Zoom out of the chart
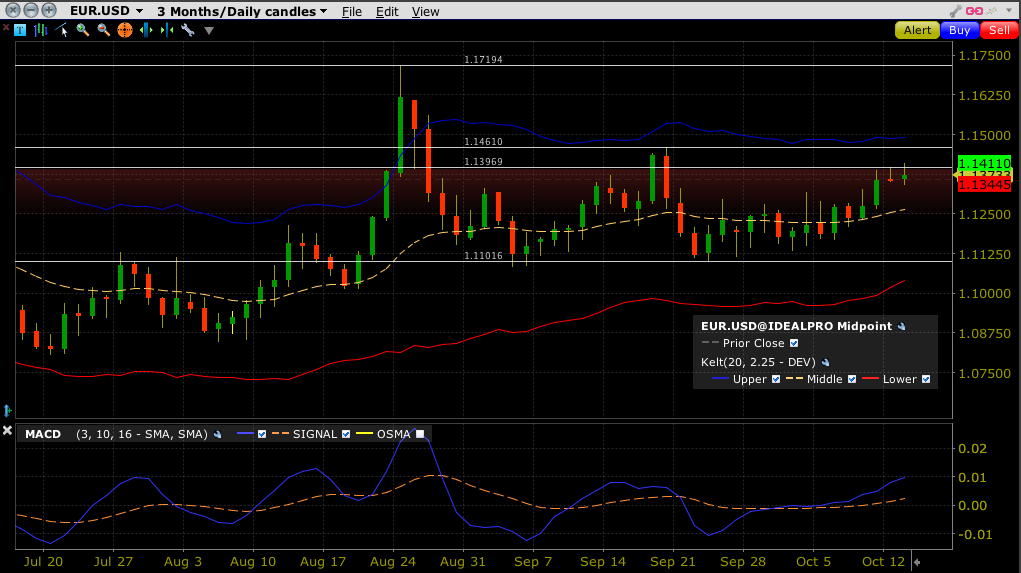Image resolution: width=1021 pixels, height=573 pixels. (104, 30)
